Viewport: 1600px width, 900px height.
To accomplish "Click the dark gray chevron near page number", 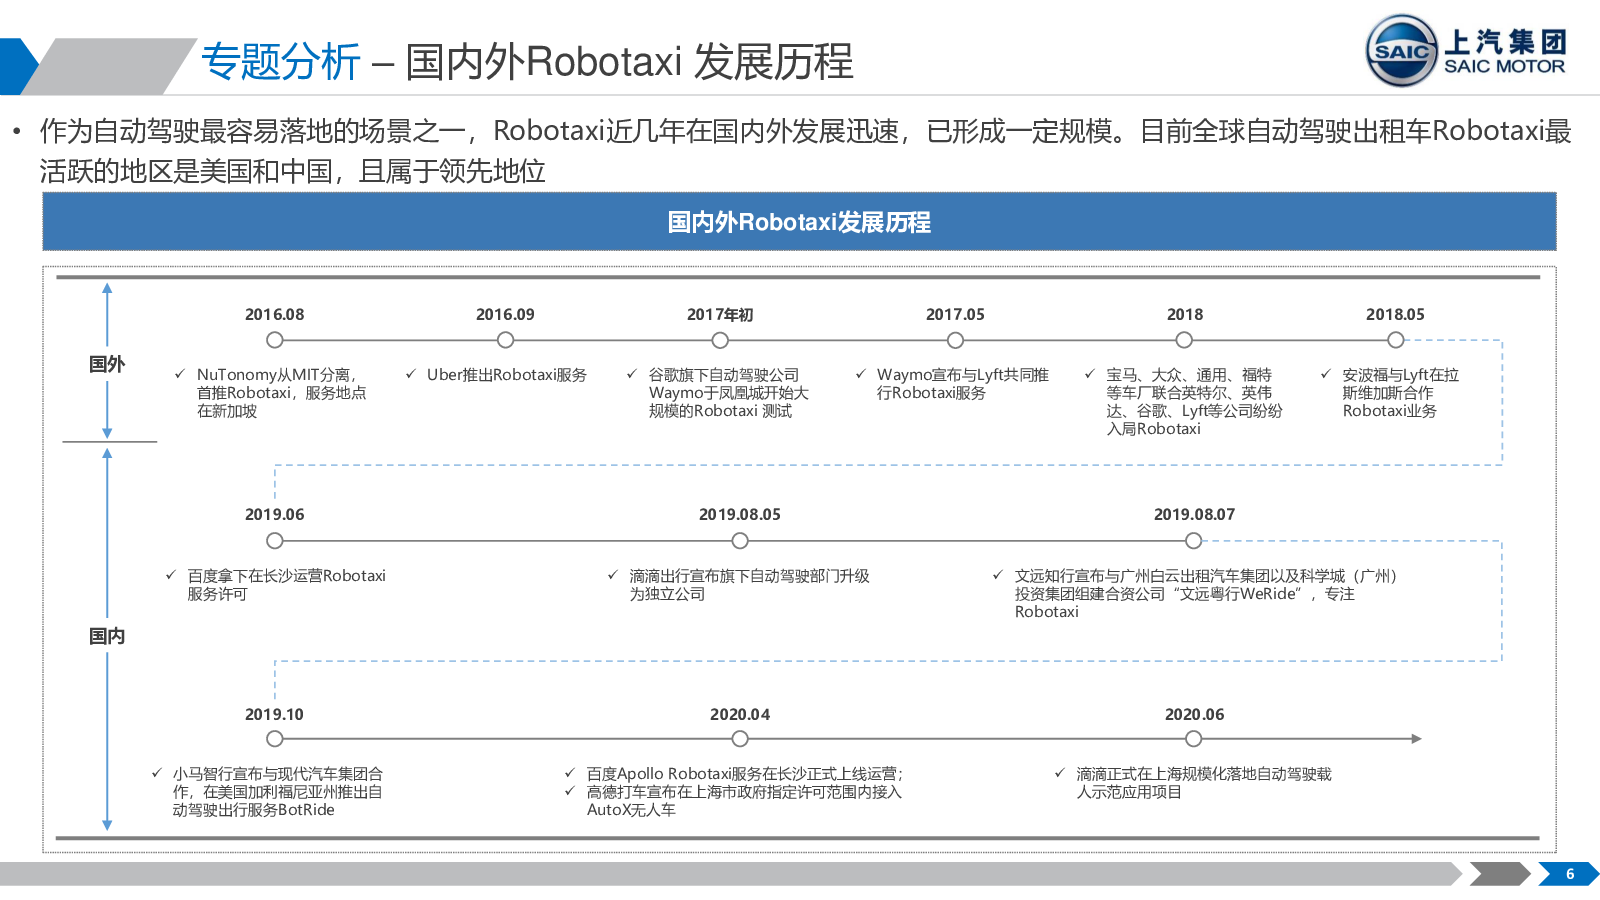I will (1498, 874).
